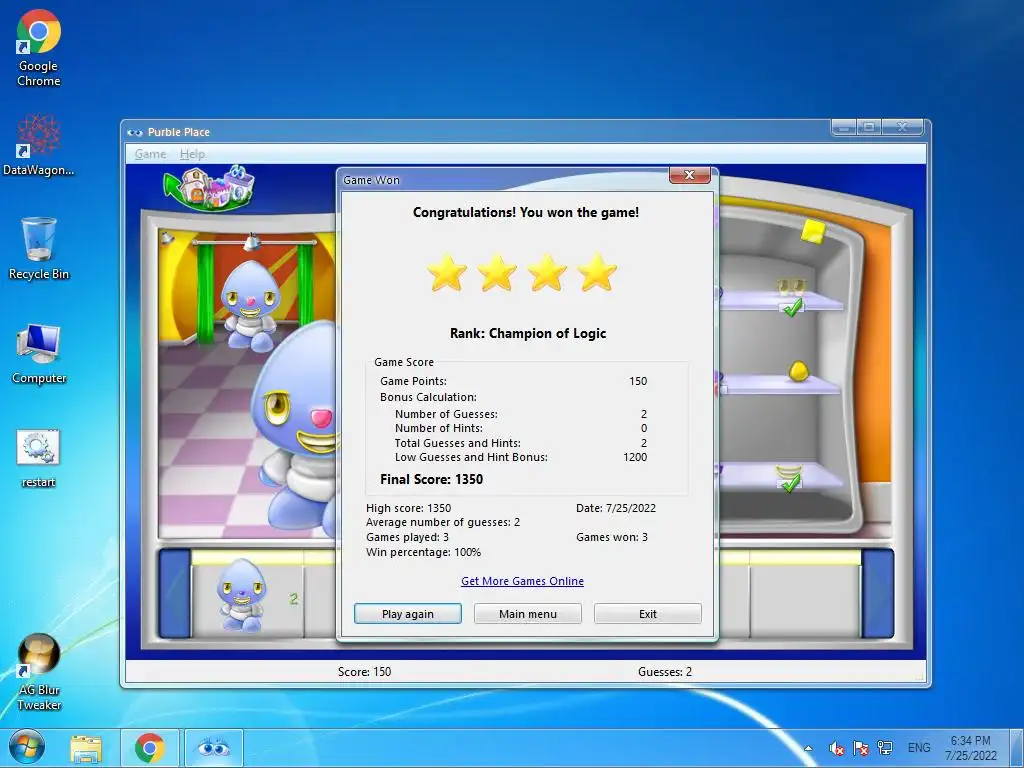Click the muted volume tray icon
The width and height of the screenshot is (1024, 768).
click(836, 748)
